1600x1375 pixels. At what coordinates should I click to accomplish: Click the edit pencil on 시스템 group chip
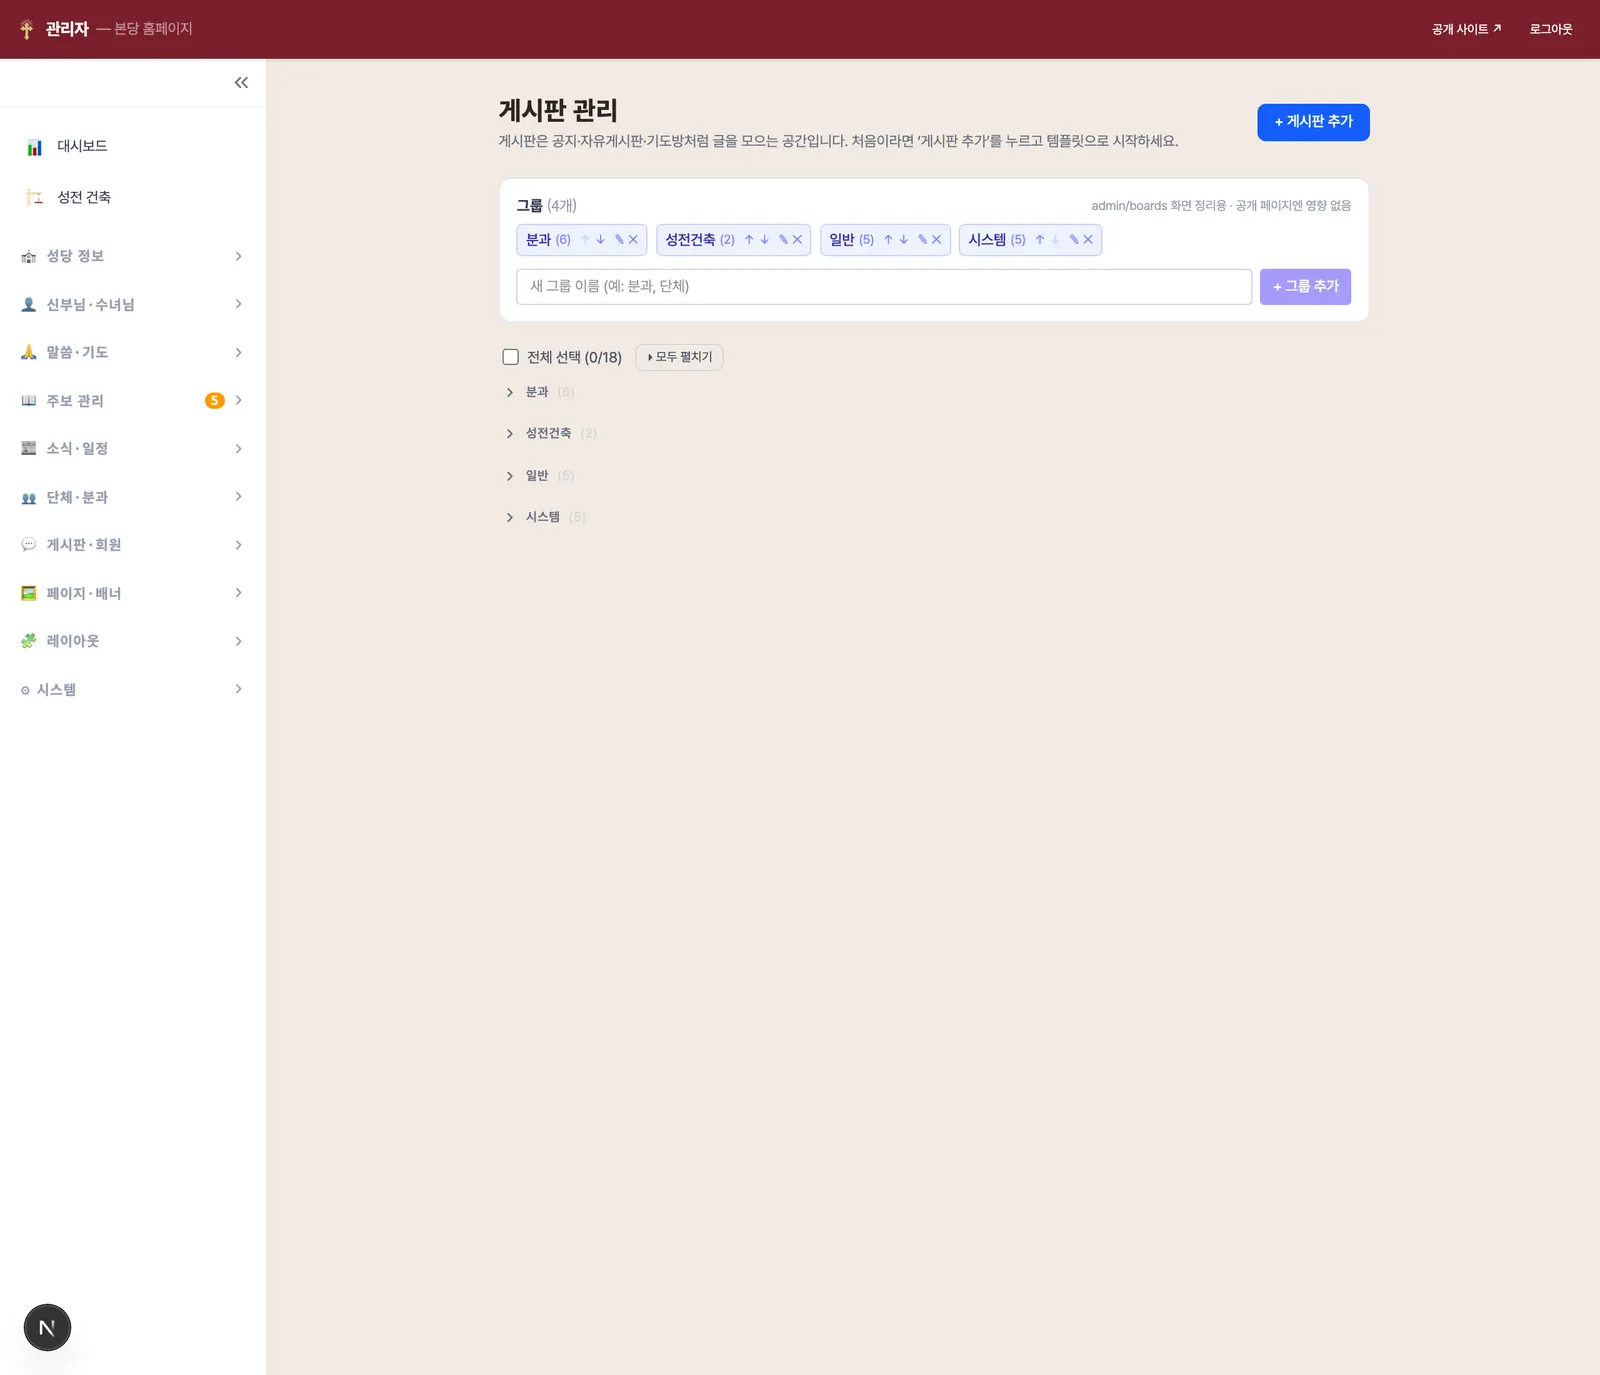[1074, 240]
